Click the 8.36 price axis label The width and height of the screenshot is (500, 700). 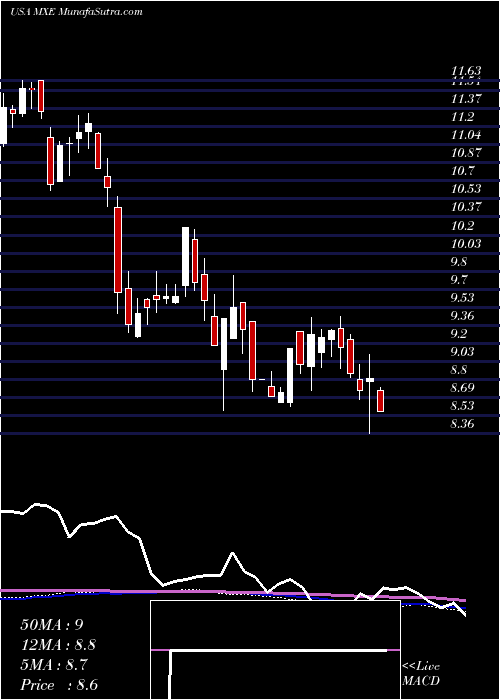462,424
